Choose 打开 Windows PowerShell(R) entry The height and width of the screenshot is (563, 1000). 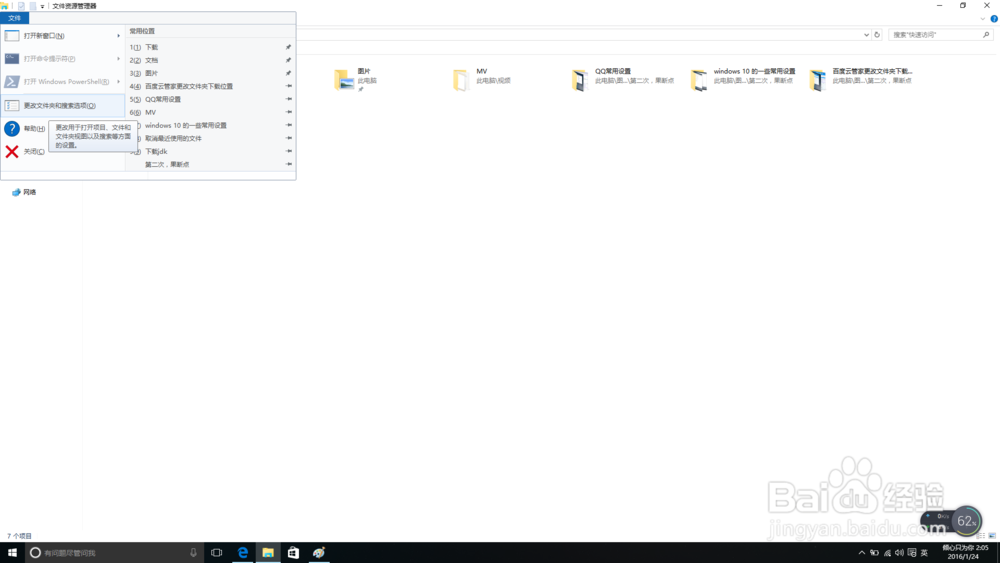62,82
